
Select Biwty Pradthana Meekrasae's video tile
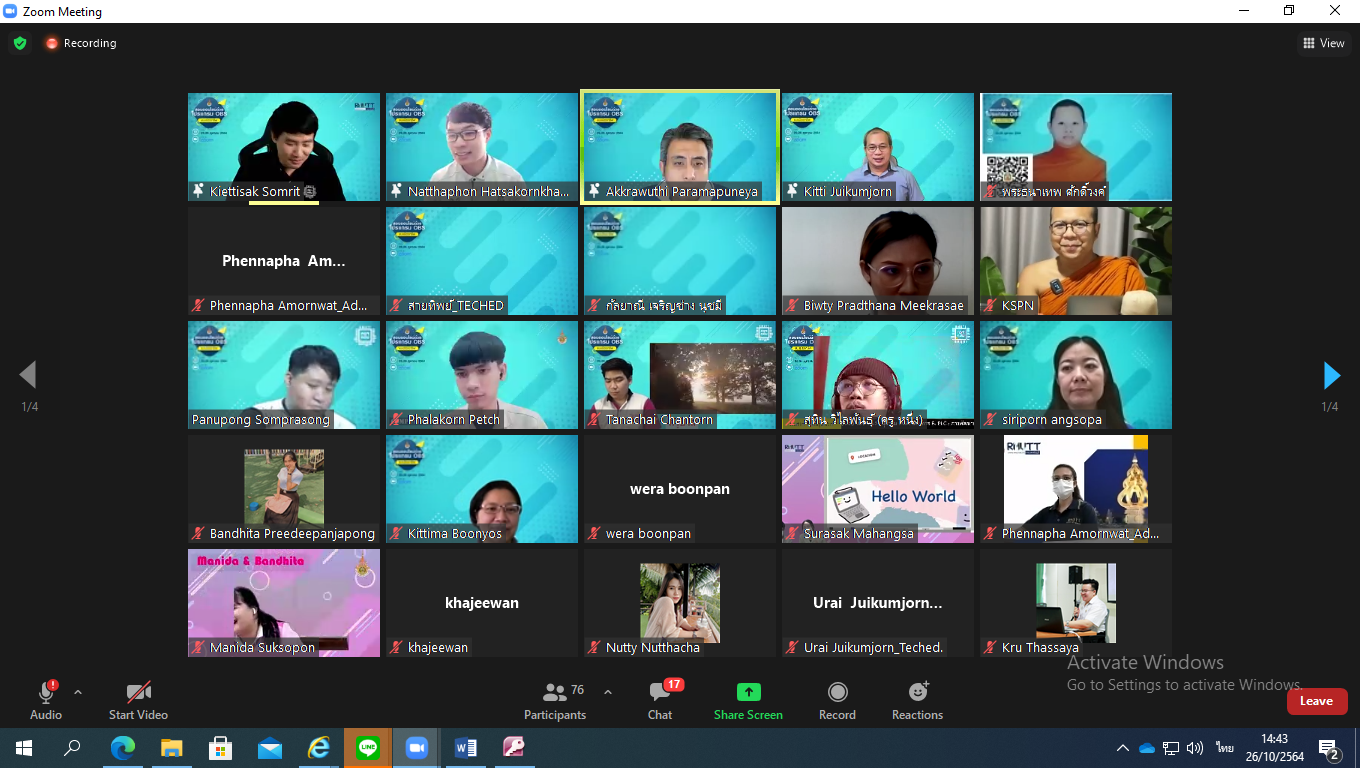point(878,261)
